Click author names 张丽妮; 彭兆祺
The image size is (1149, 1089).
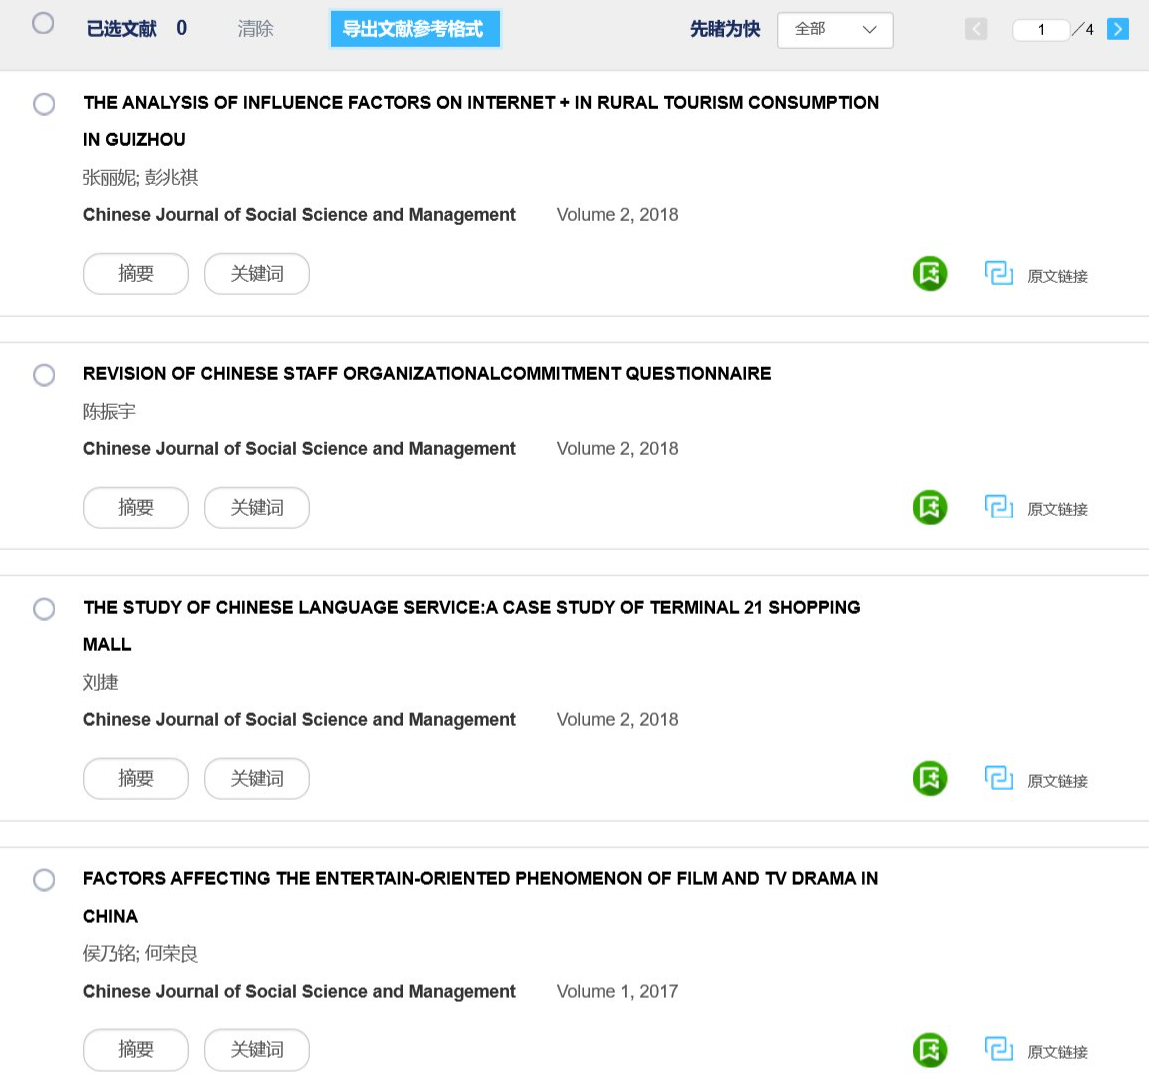click(x=140, y=177)
